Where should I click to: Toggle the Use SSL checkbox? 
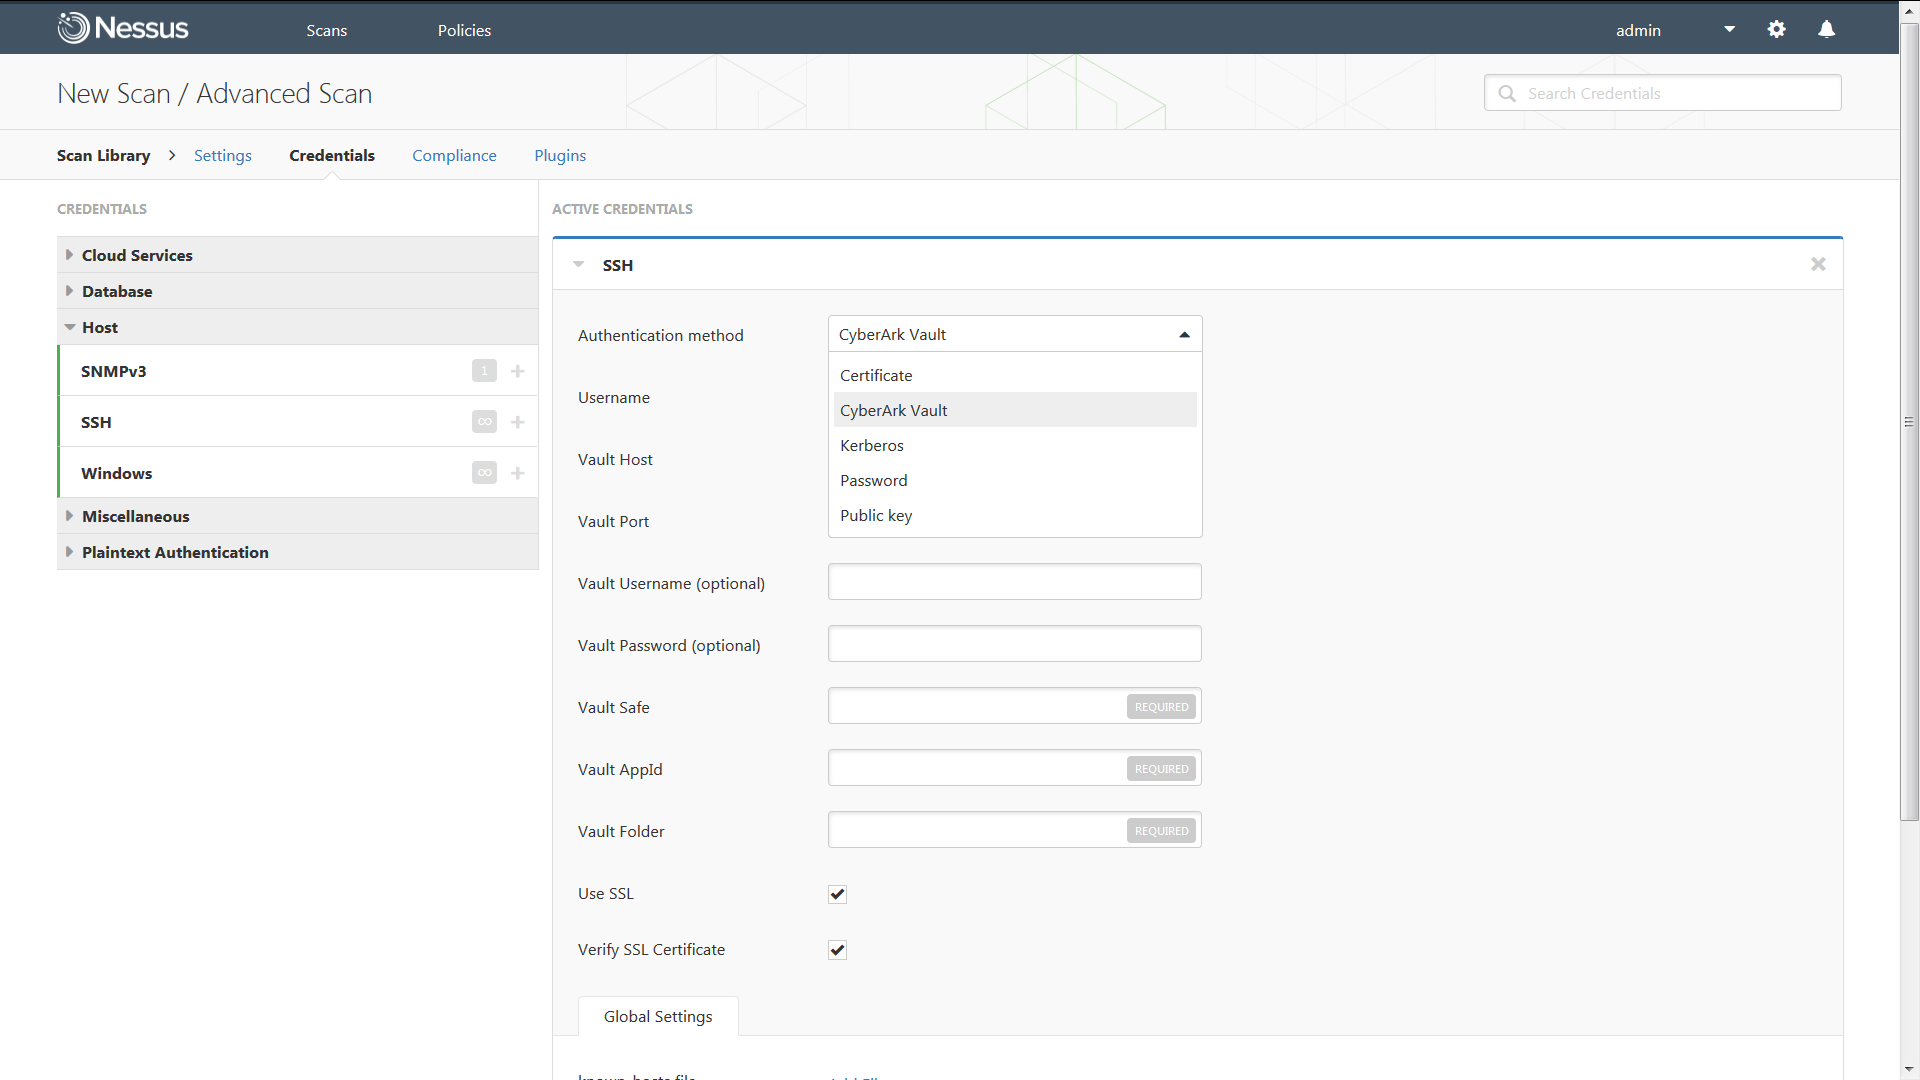coord(837,894)
